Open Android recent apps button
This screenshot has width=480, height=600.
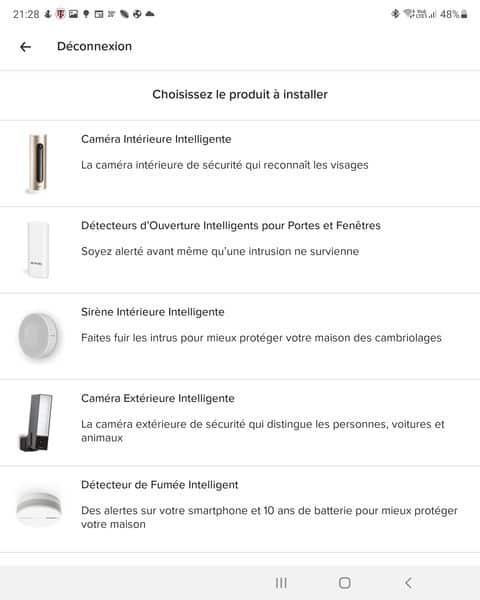coord(281,583)
